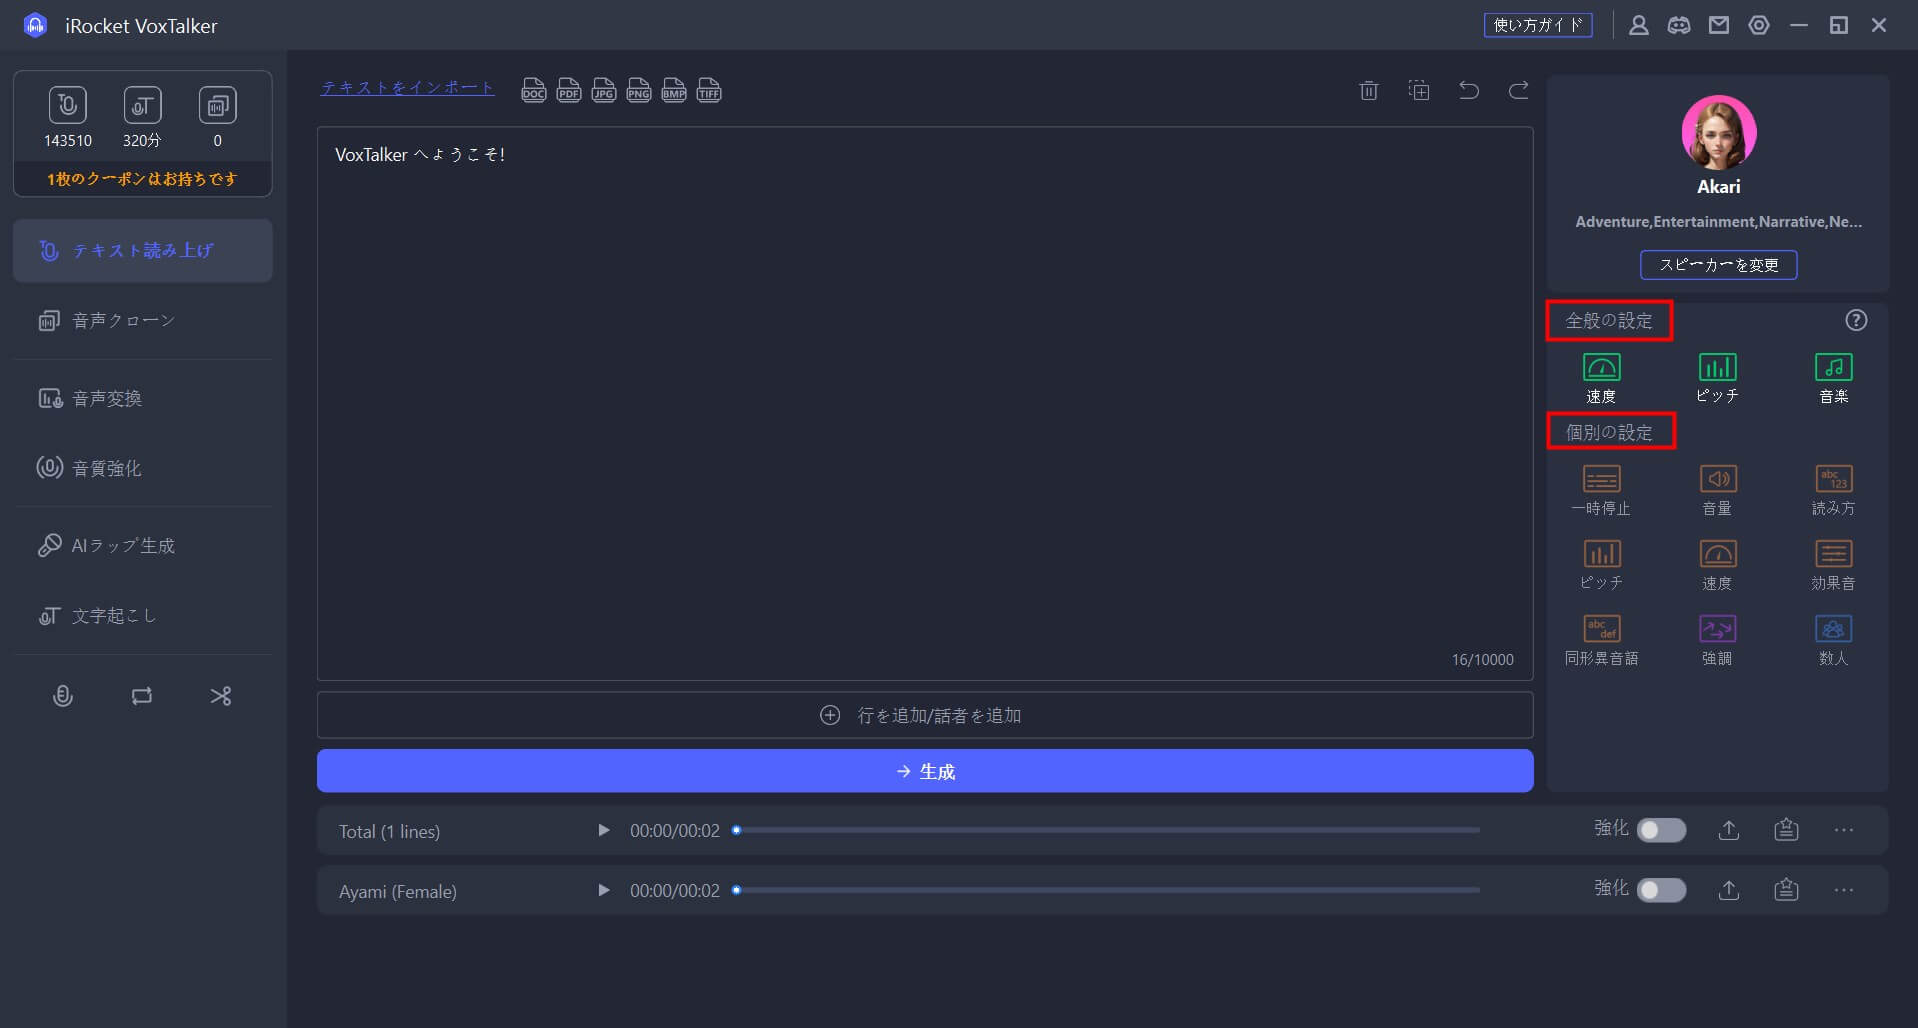The width and height of the screenshot is (1918, 1028).
Task: Click テキストをインポート link
Action: (407, 88)
